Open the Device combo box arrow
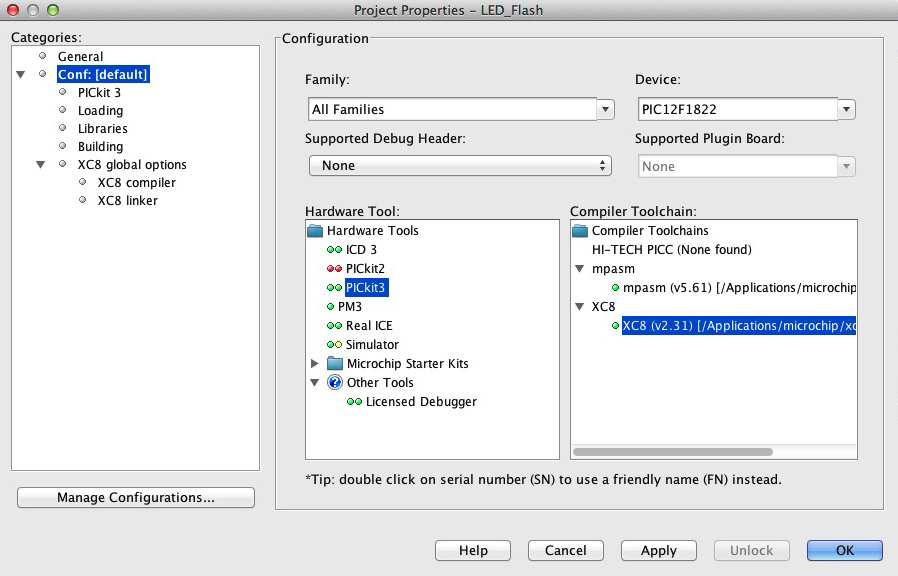This screenshot has height=576, width=898. (x=846, y=110)
